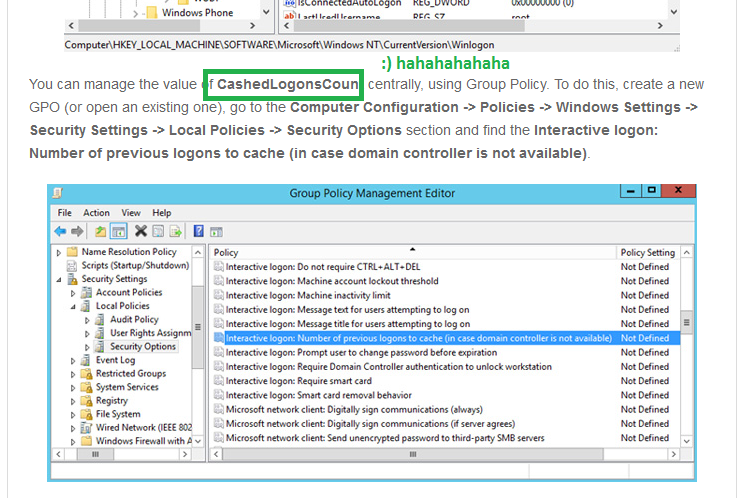Select 'Machine inactivity limit' policy row
This screenshot has height=498, width=747.
[x=446, y=295]
